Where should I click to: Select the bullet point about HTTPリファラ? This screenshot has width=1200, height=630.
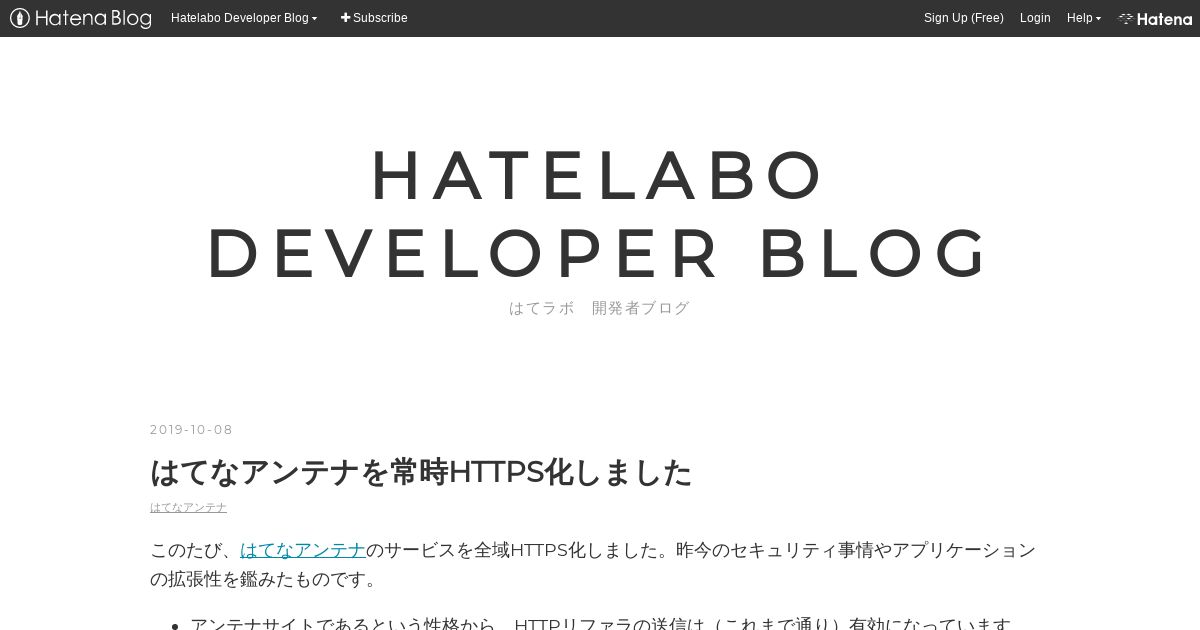click(600, 624)
